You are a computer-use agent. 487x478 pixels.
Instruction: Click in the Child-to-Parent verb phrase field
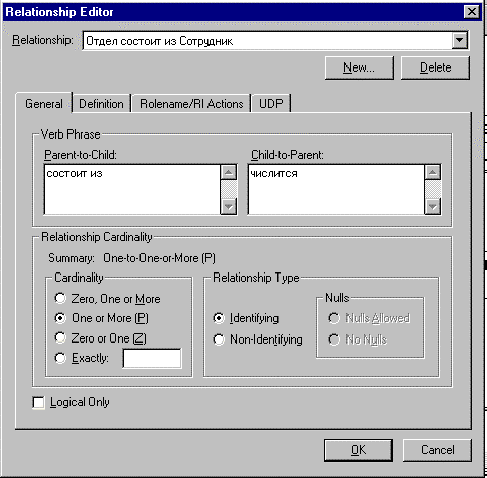tap(336, 189)
